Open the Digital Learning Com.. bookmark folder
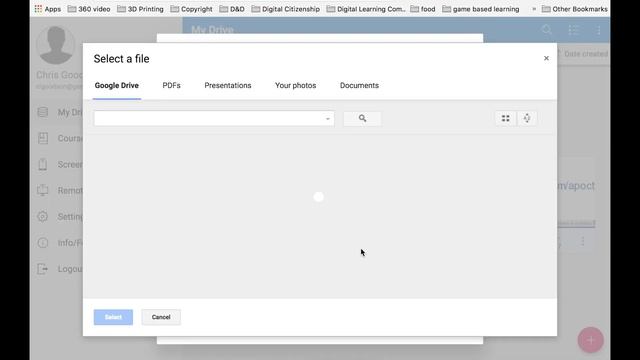The height and width of the screenshot is (360, 640). pyautogui.click(x=366, y=9)
